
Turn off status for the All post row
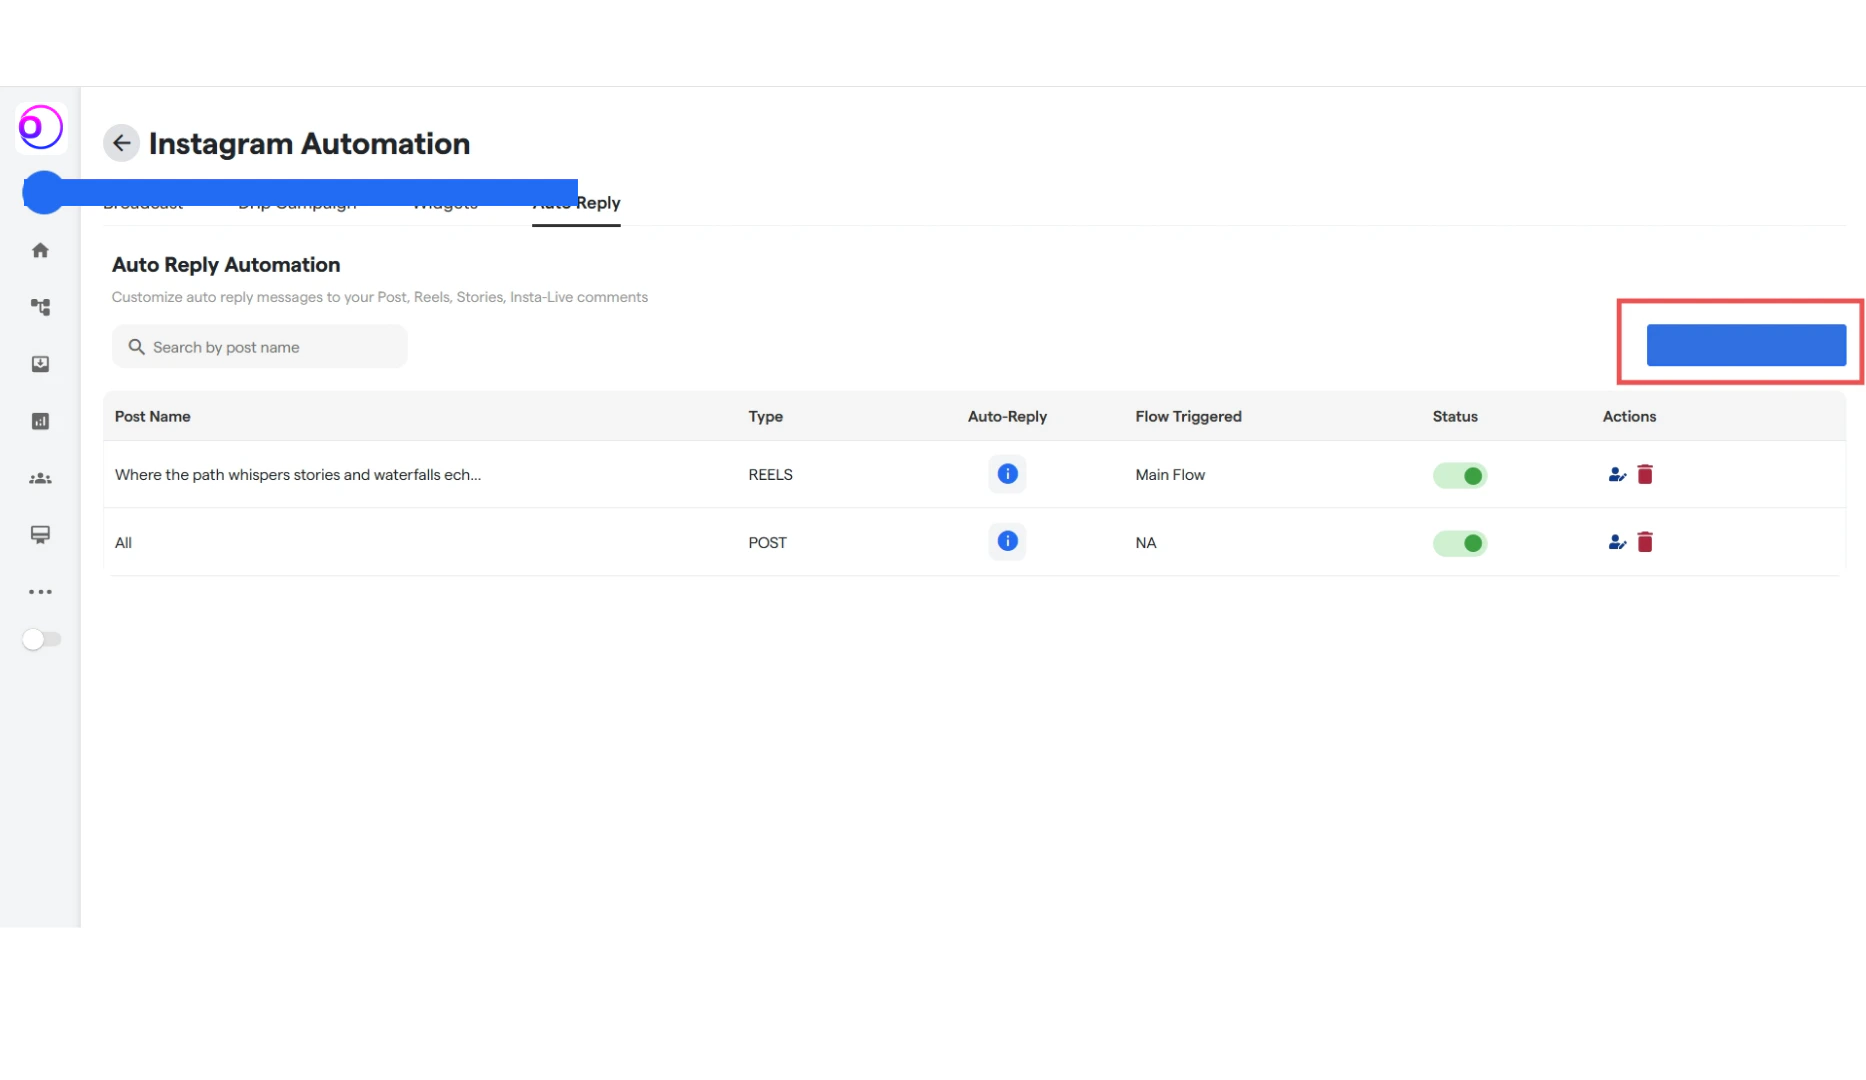click(1460, 543)
